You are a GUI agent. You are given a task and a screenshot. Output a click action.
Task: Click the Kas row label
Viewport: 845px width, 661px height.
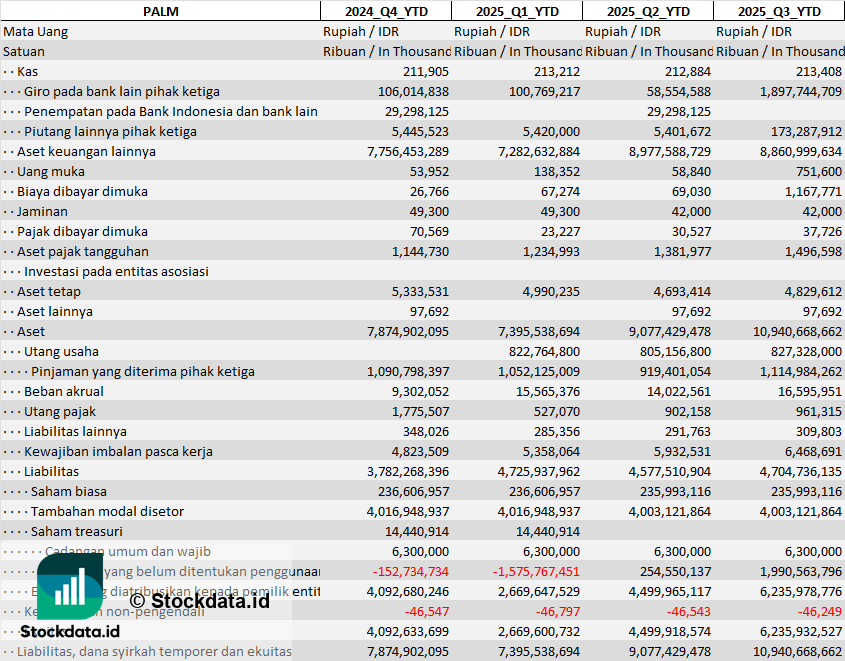coord(28,71)
